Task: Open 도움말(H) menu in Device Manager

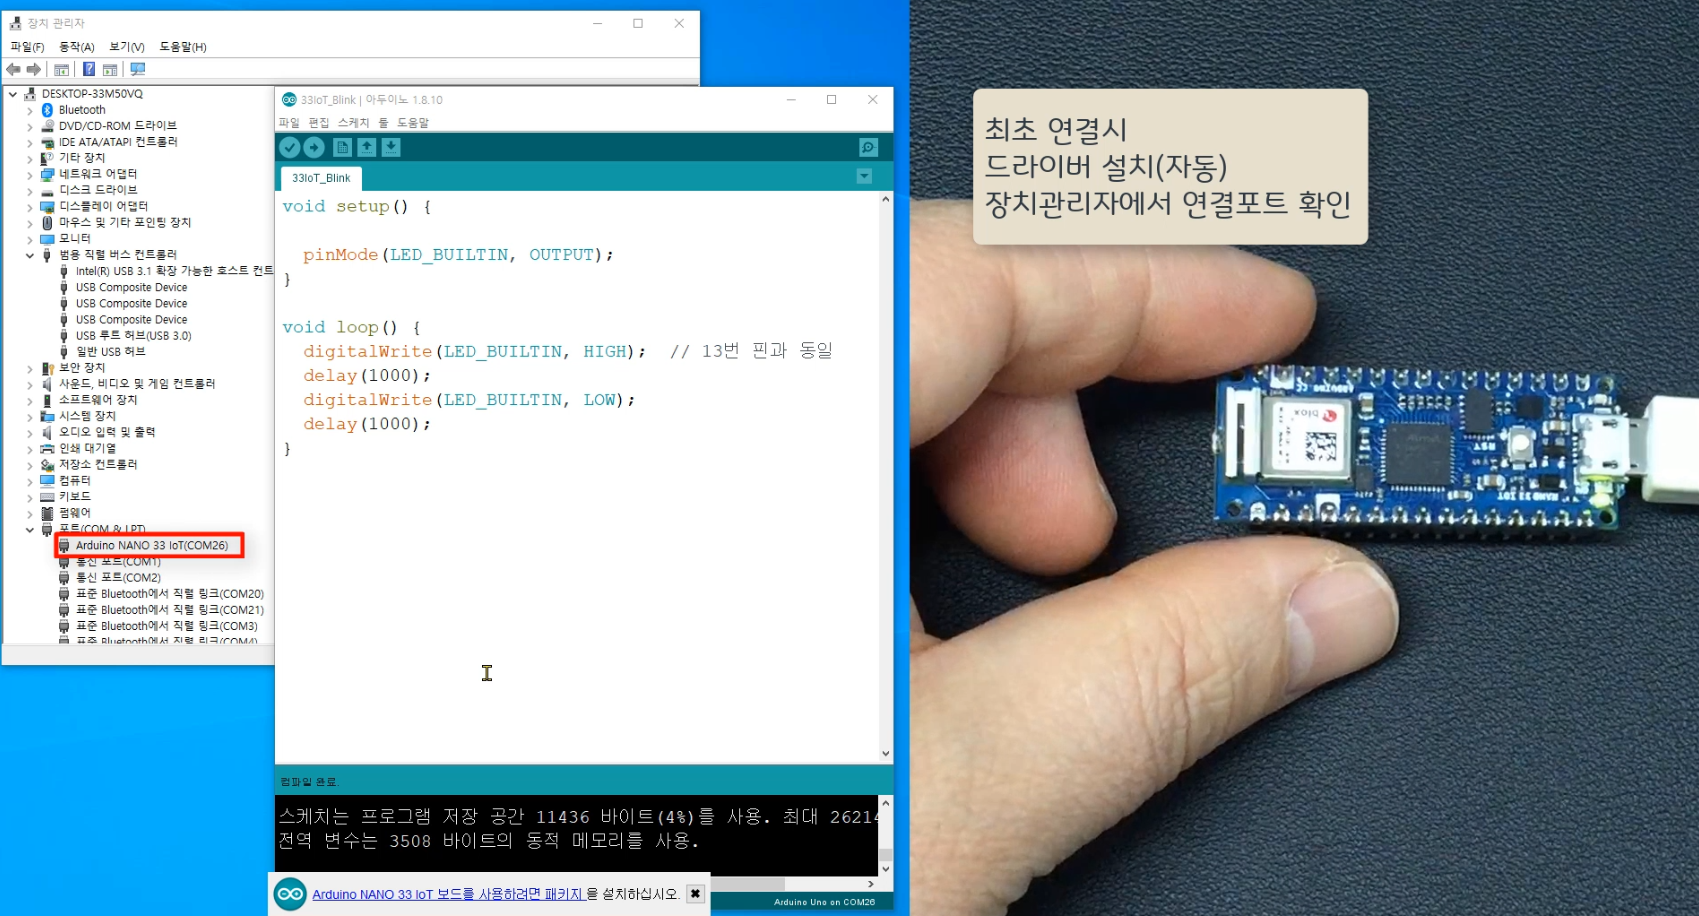Action: pos(183,47)
